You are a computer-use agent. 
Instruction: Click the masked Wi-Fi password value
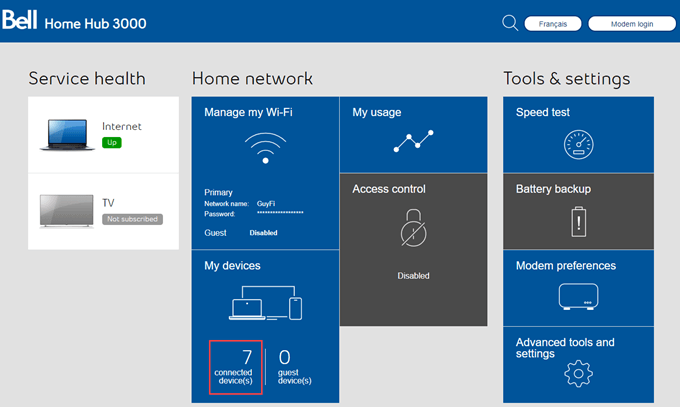point(280,213)
